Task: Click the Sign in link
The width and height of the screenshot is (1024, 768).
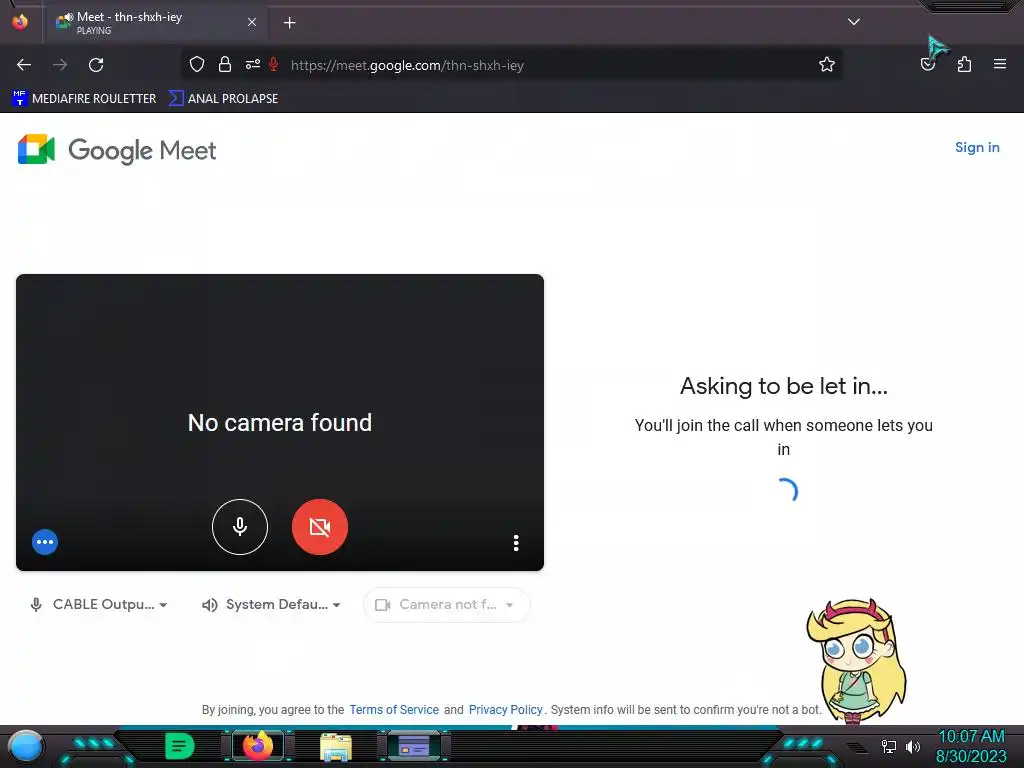Action: (x=977, y=148)
